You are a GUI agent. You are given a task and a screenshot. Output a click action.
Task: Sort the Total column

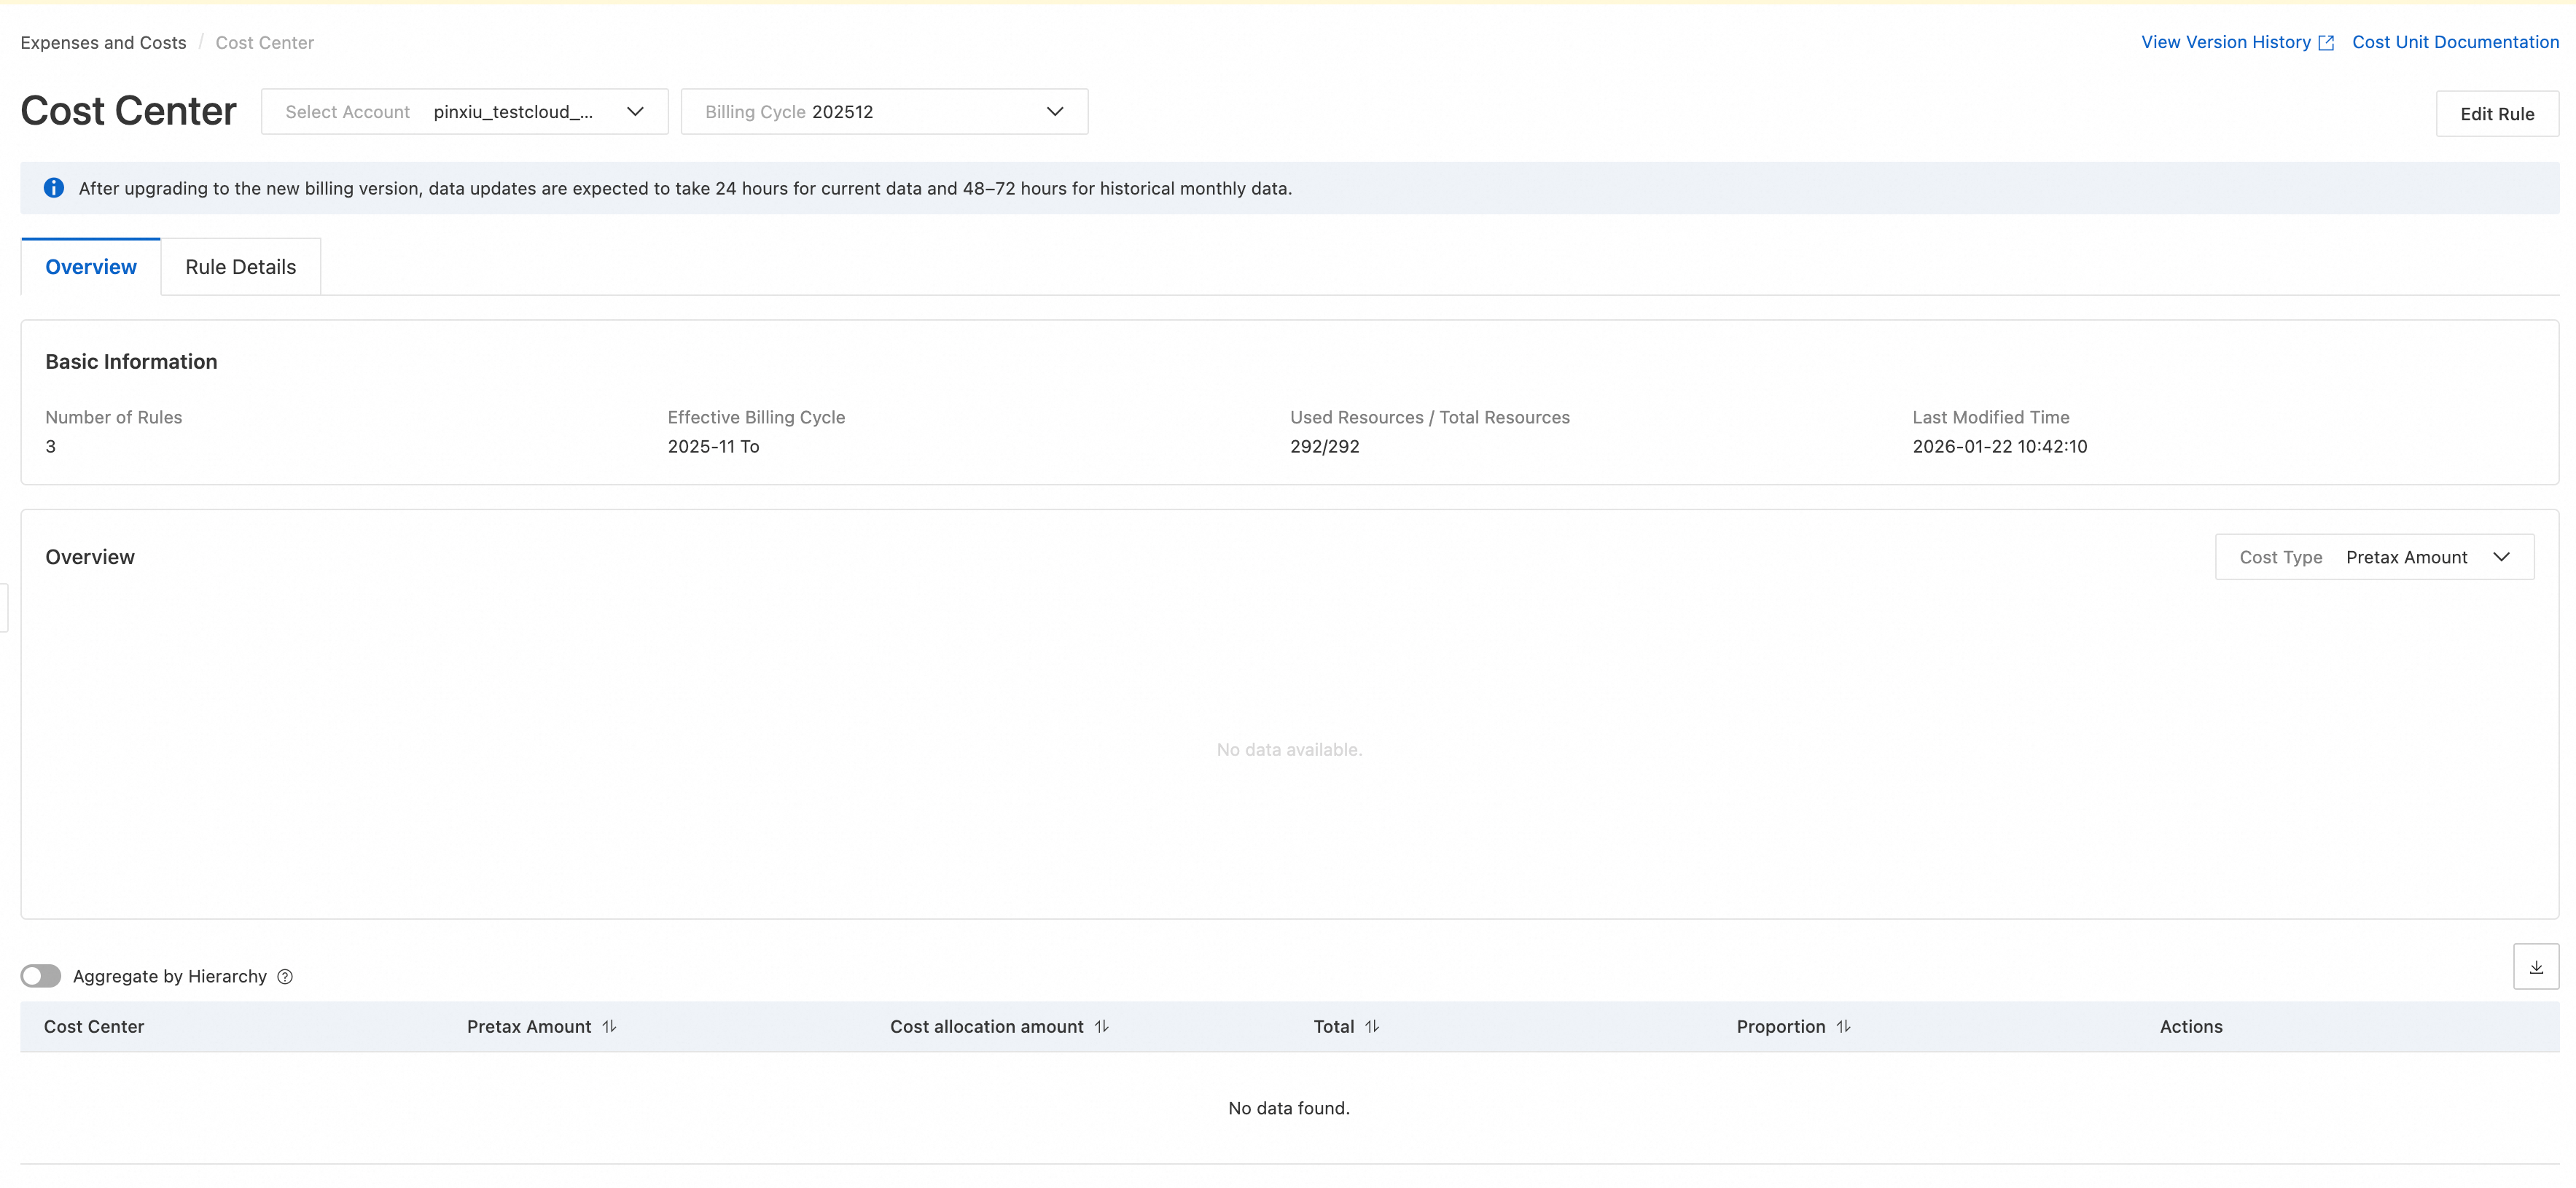click(1372, 1026)
